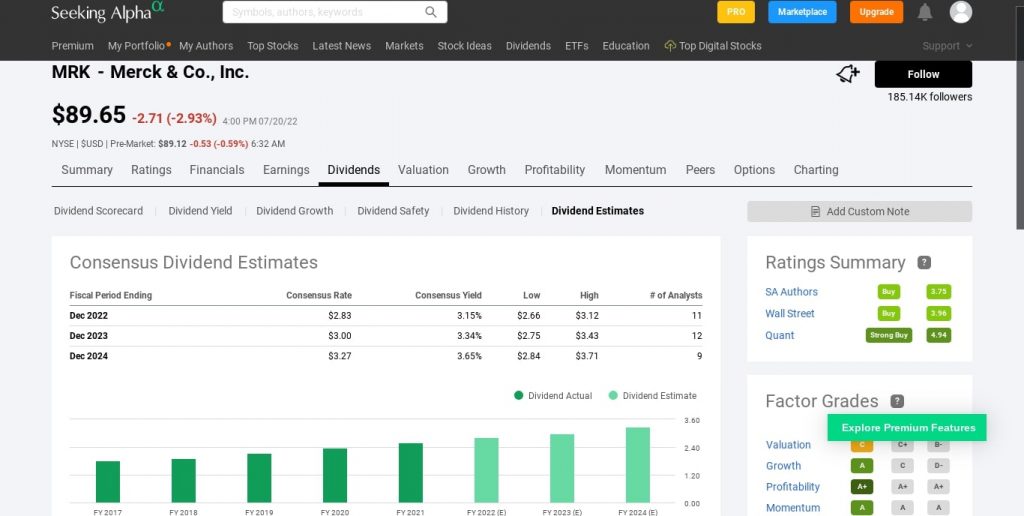Open the My Portfolio menu
This screenshot has width=1024, height=516.
click(138, 46)
